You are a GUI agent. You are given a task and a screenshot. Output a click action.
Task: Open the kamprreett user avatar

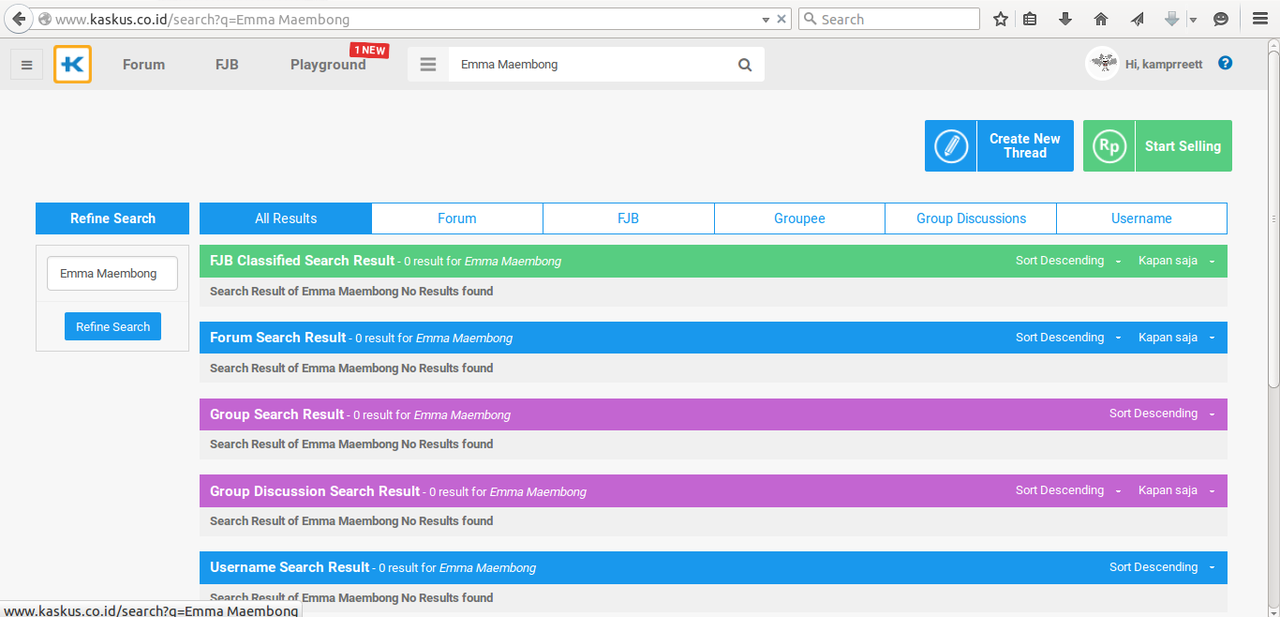(1102, 64)
